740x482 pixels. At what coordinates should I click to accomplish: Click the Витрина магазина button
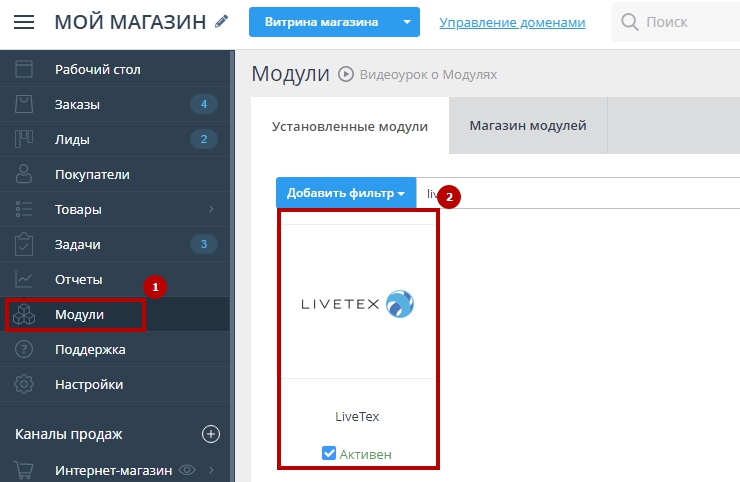pyautogui.click(x=321, y=22)
